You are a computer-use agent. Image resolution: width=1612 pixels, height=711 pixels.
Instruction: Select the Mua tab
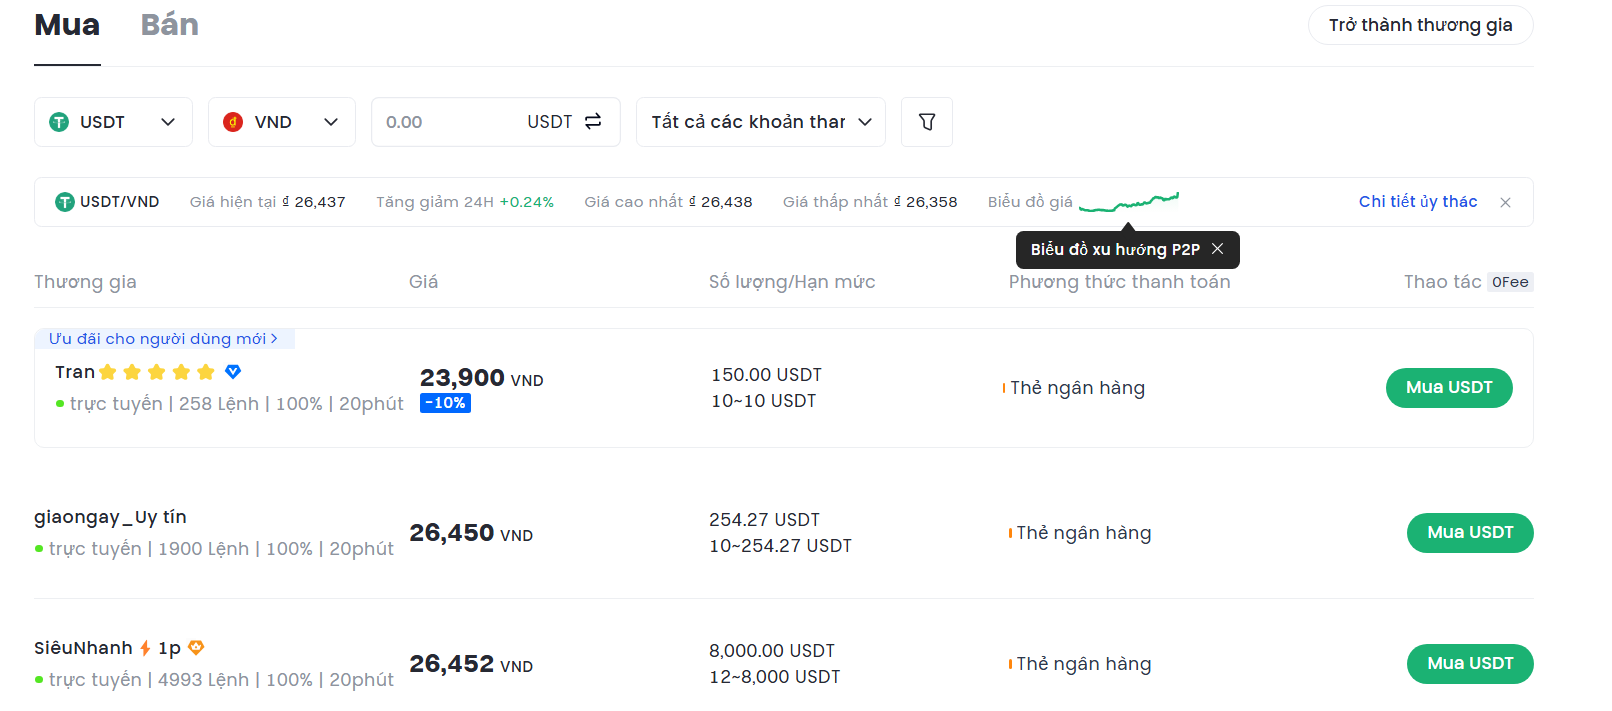click(67, 25)
